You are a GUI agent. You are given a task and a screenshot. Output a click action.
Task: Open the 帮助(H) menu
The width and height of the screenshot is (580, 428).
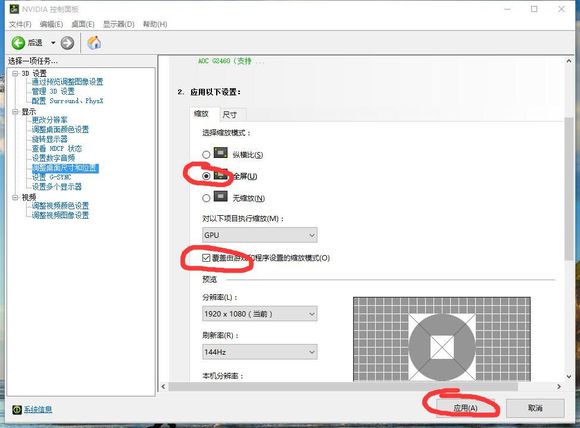(x=155, y=24)
